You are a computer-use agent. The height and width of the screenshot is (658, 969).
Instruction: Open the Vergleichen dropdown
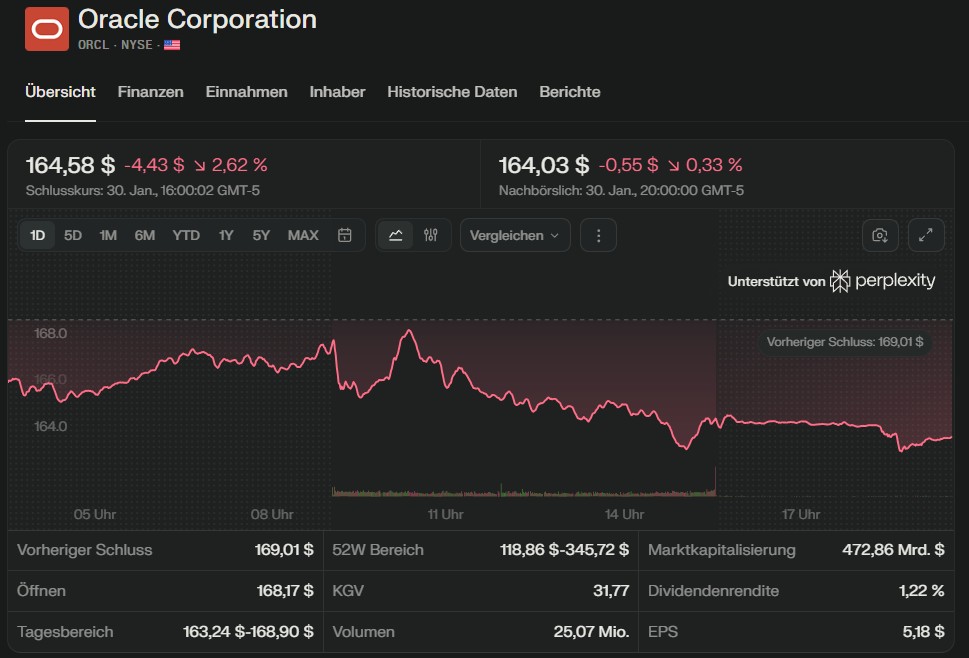point(514,235)
